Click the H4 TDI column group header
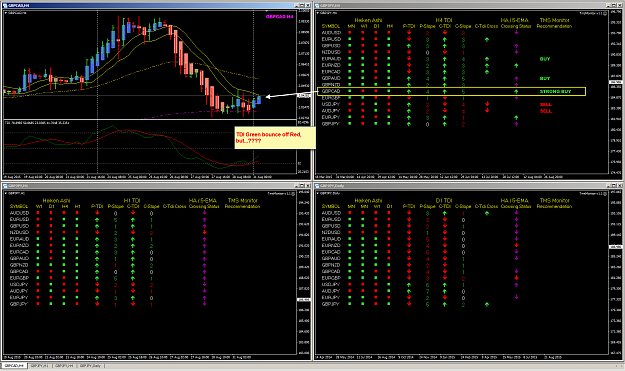625x371 pixels. [x=444, y=20]
